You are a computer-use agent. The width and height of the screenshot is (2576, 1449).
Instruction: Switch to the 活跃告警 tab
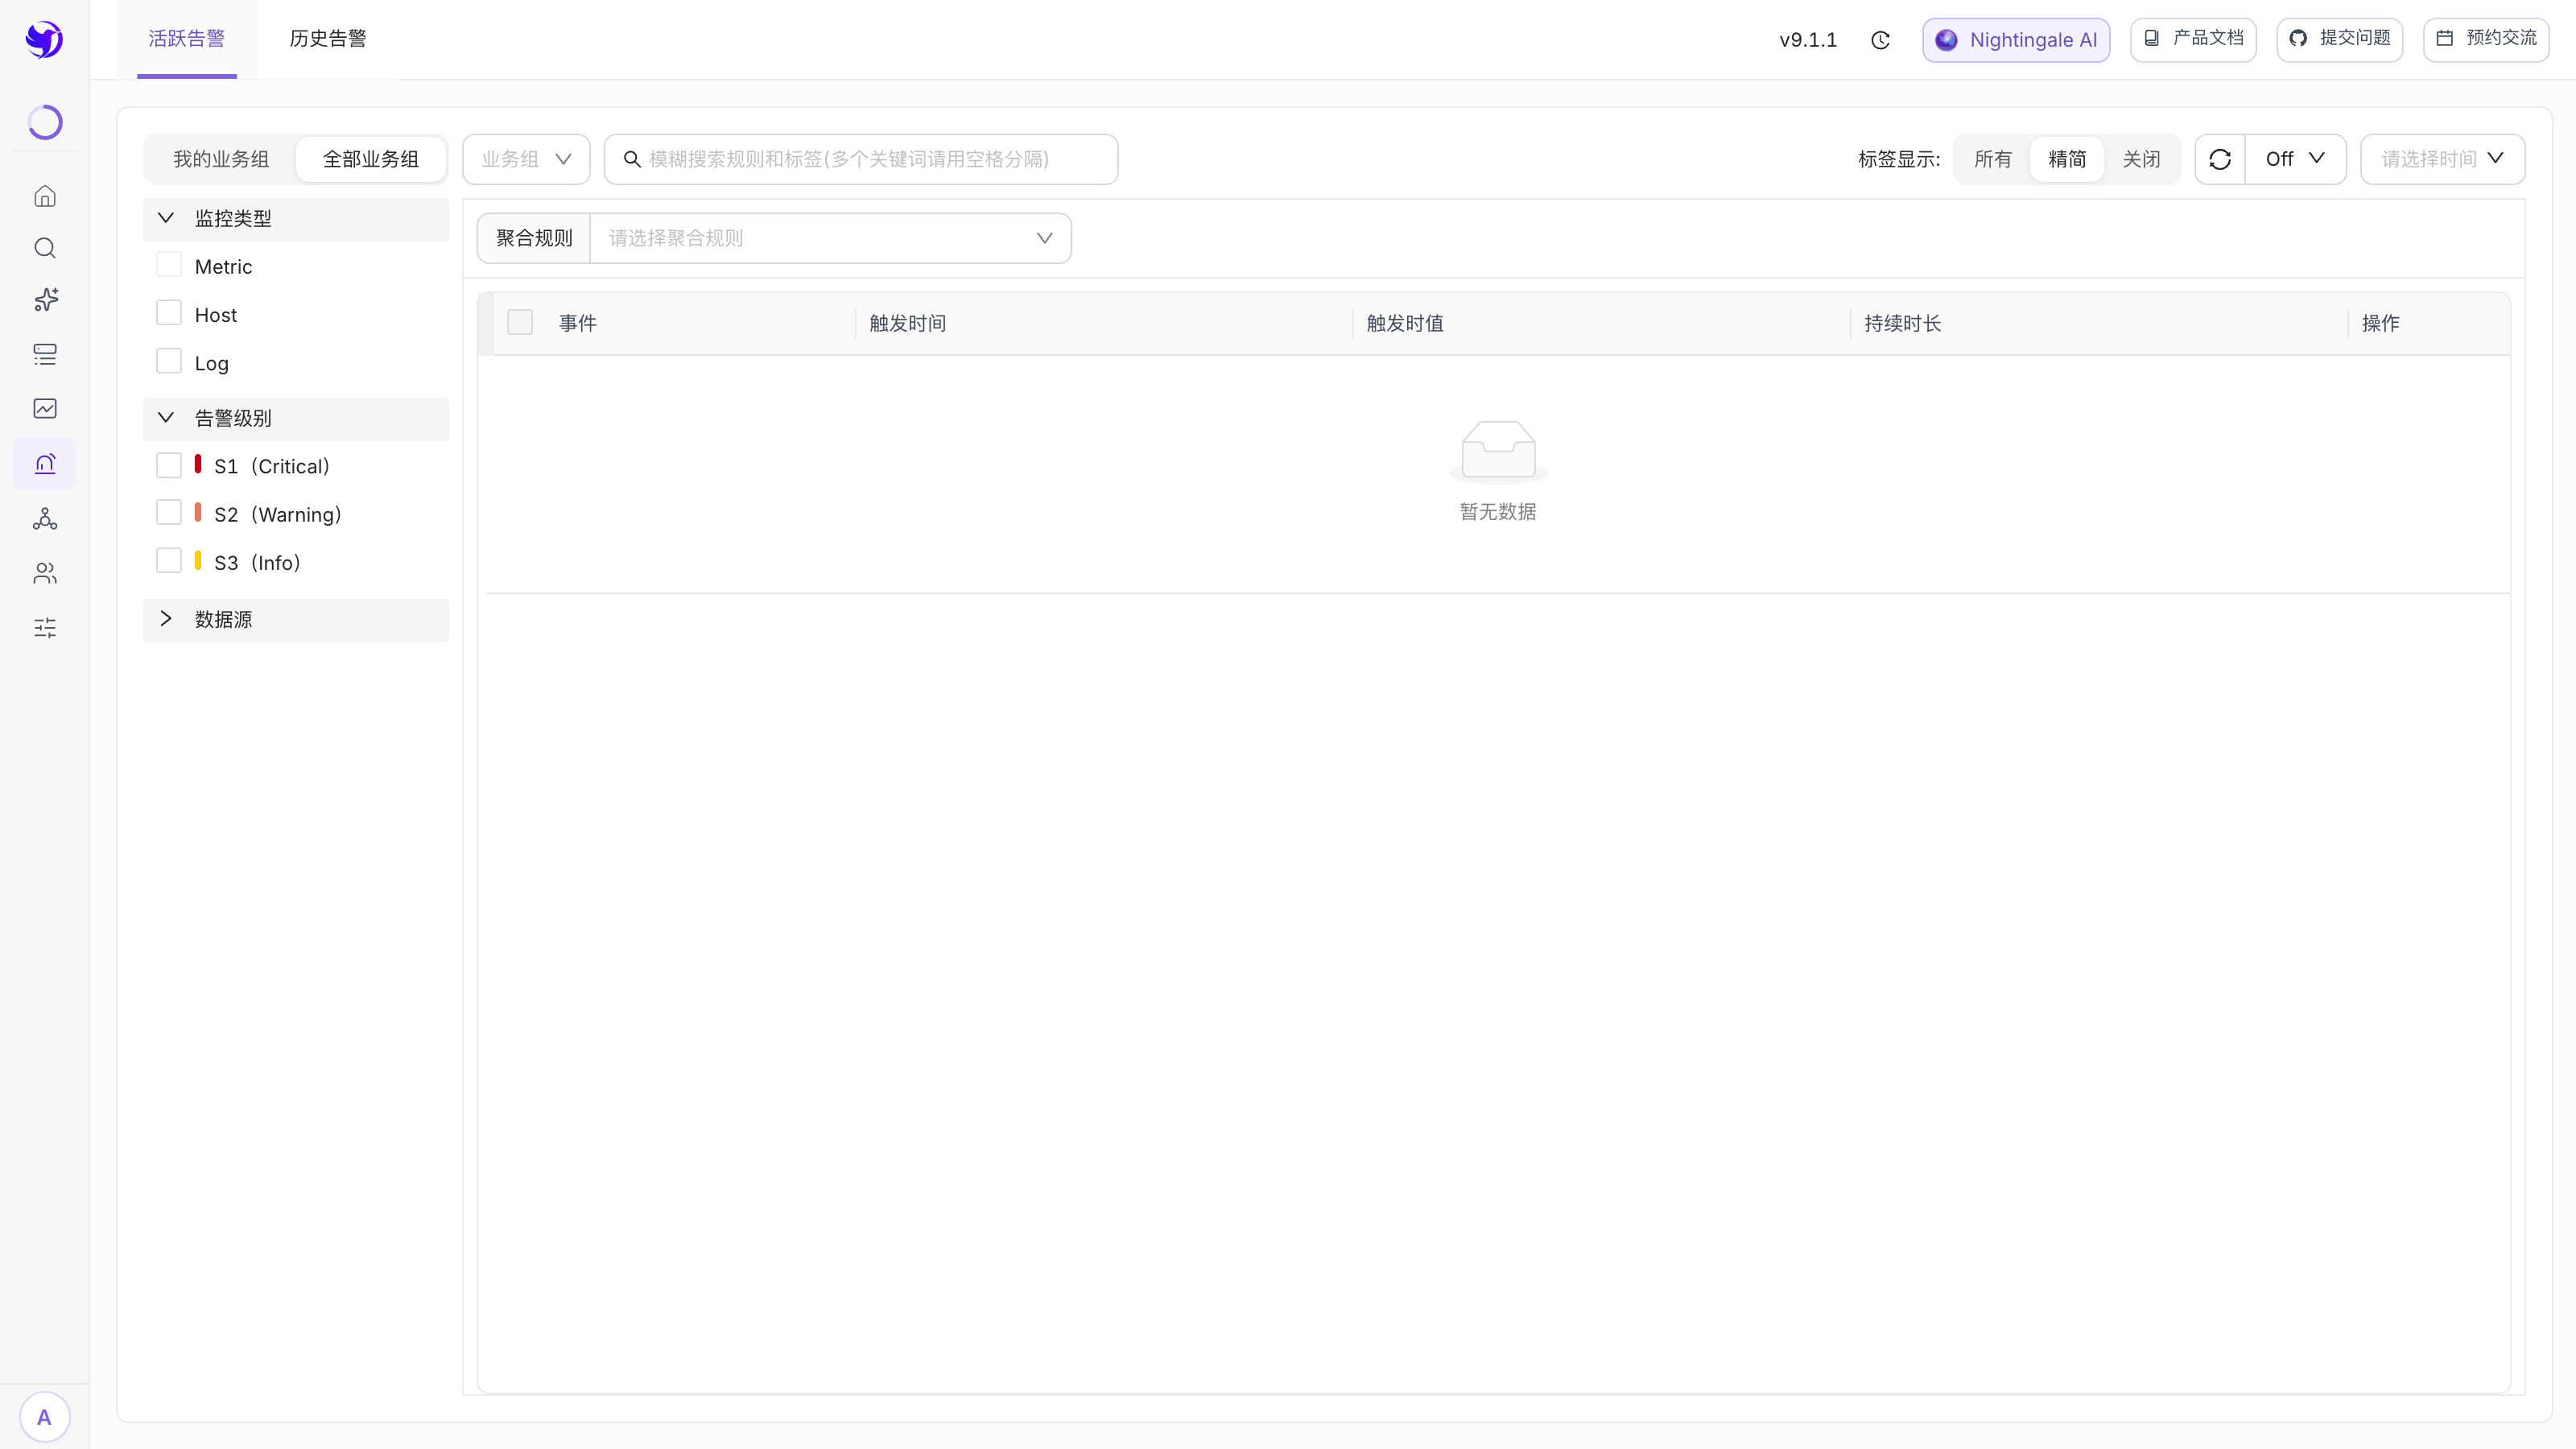[187, 39]
